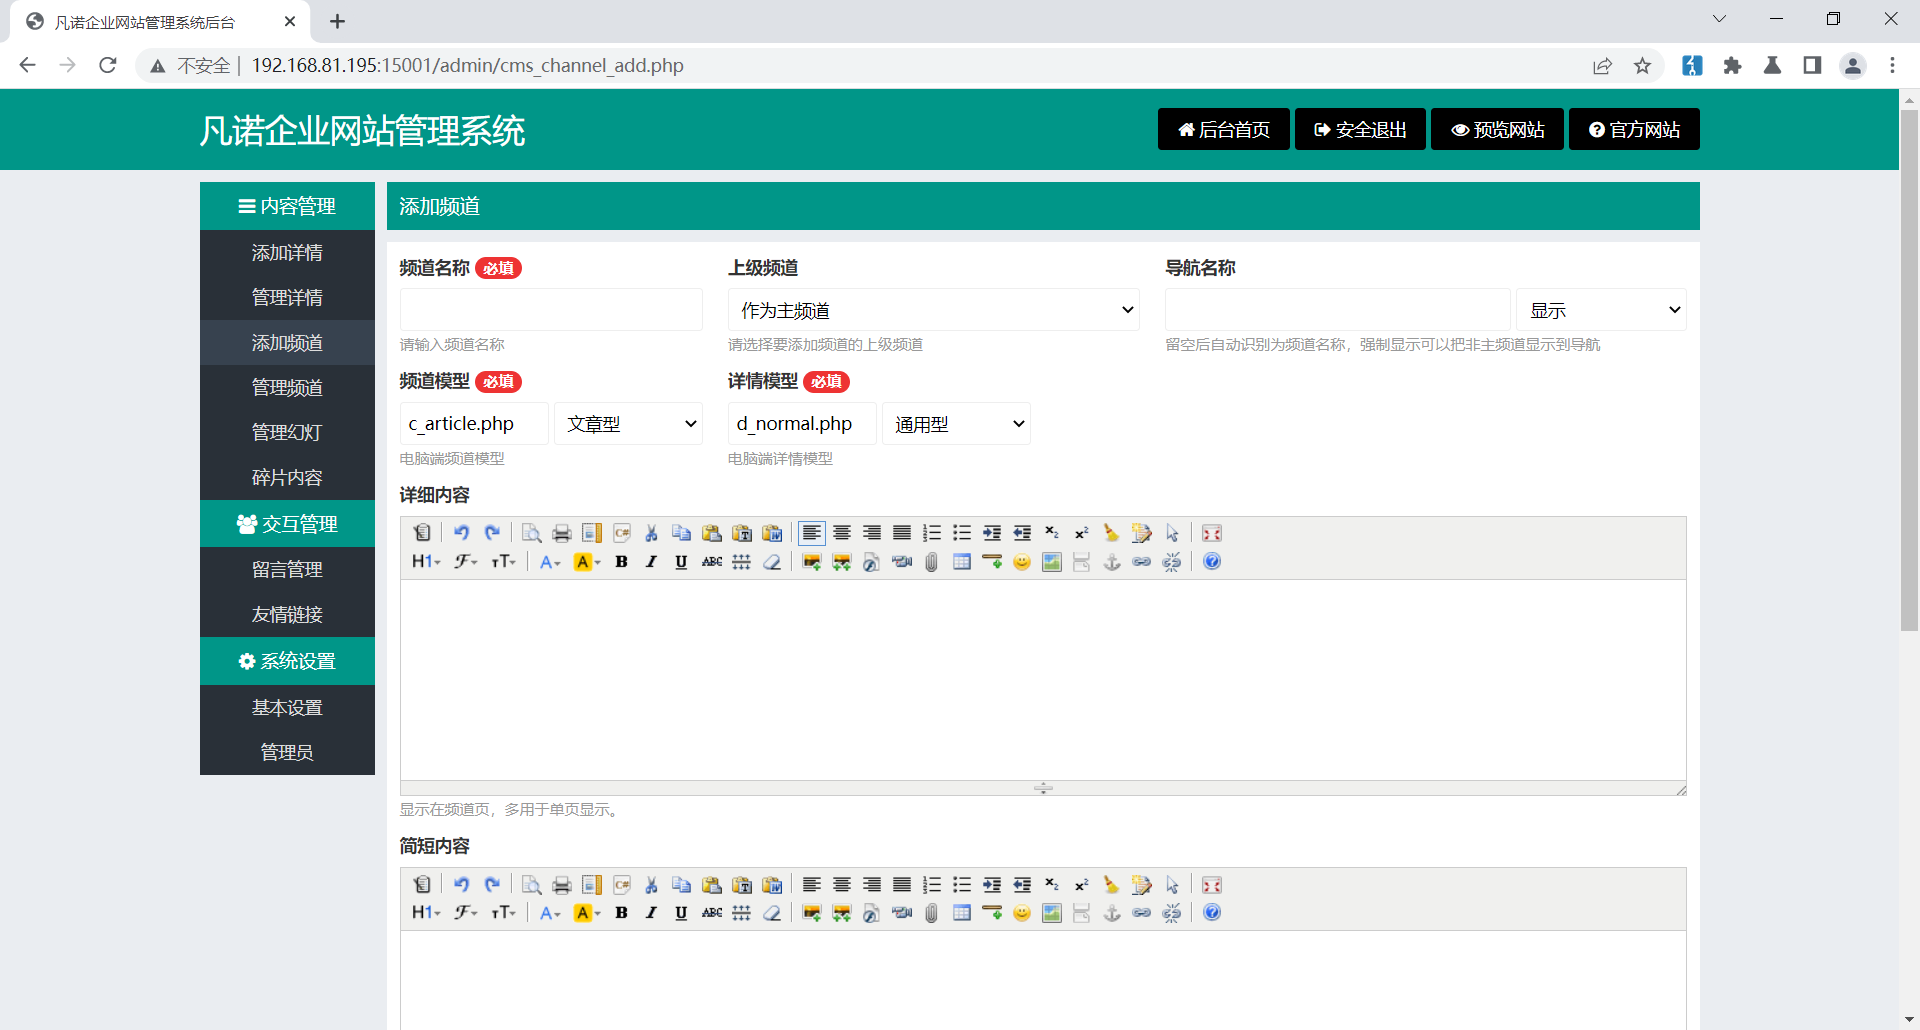This screenshot has width=1920, height=1030.
Task: Open 碎片内容 in the sidebar
Action: pos(287,478)
